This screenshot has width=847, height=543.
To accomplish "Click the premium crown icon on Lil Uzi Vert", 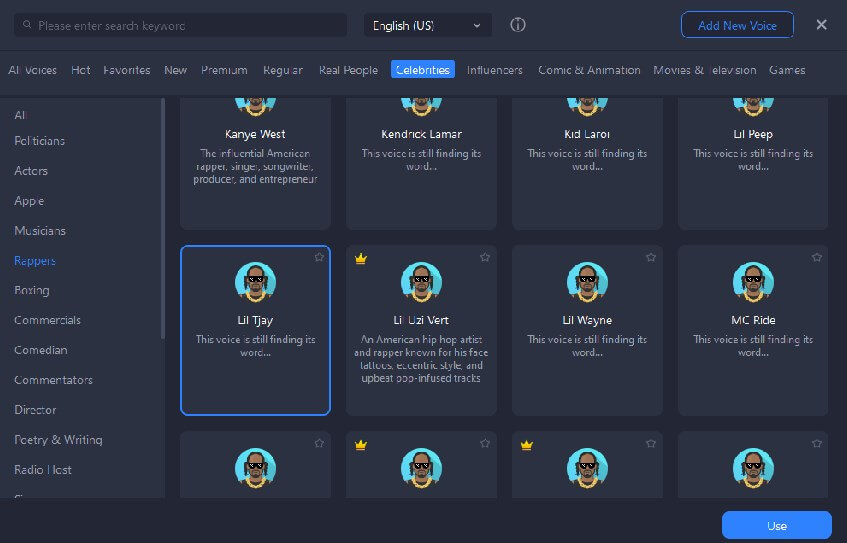I will coord(361,259).
